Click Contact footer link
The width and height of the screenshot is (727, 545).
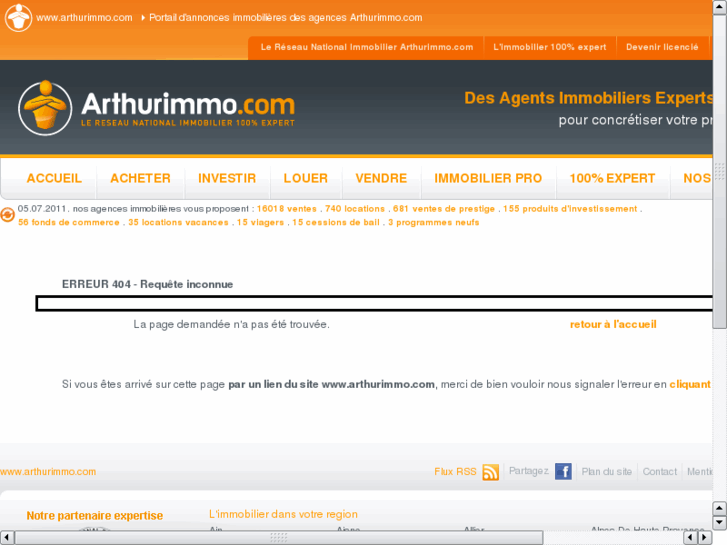[x=660, y=472]
